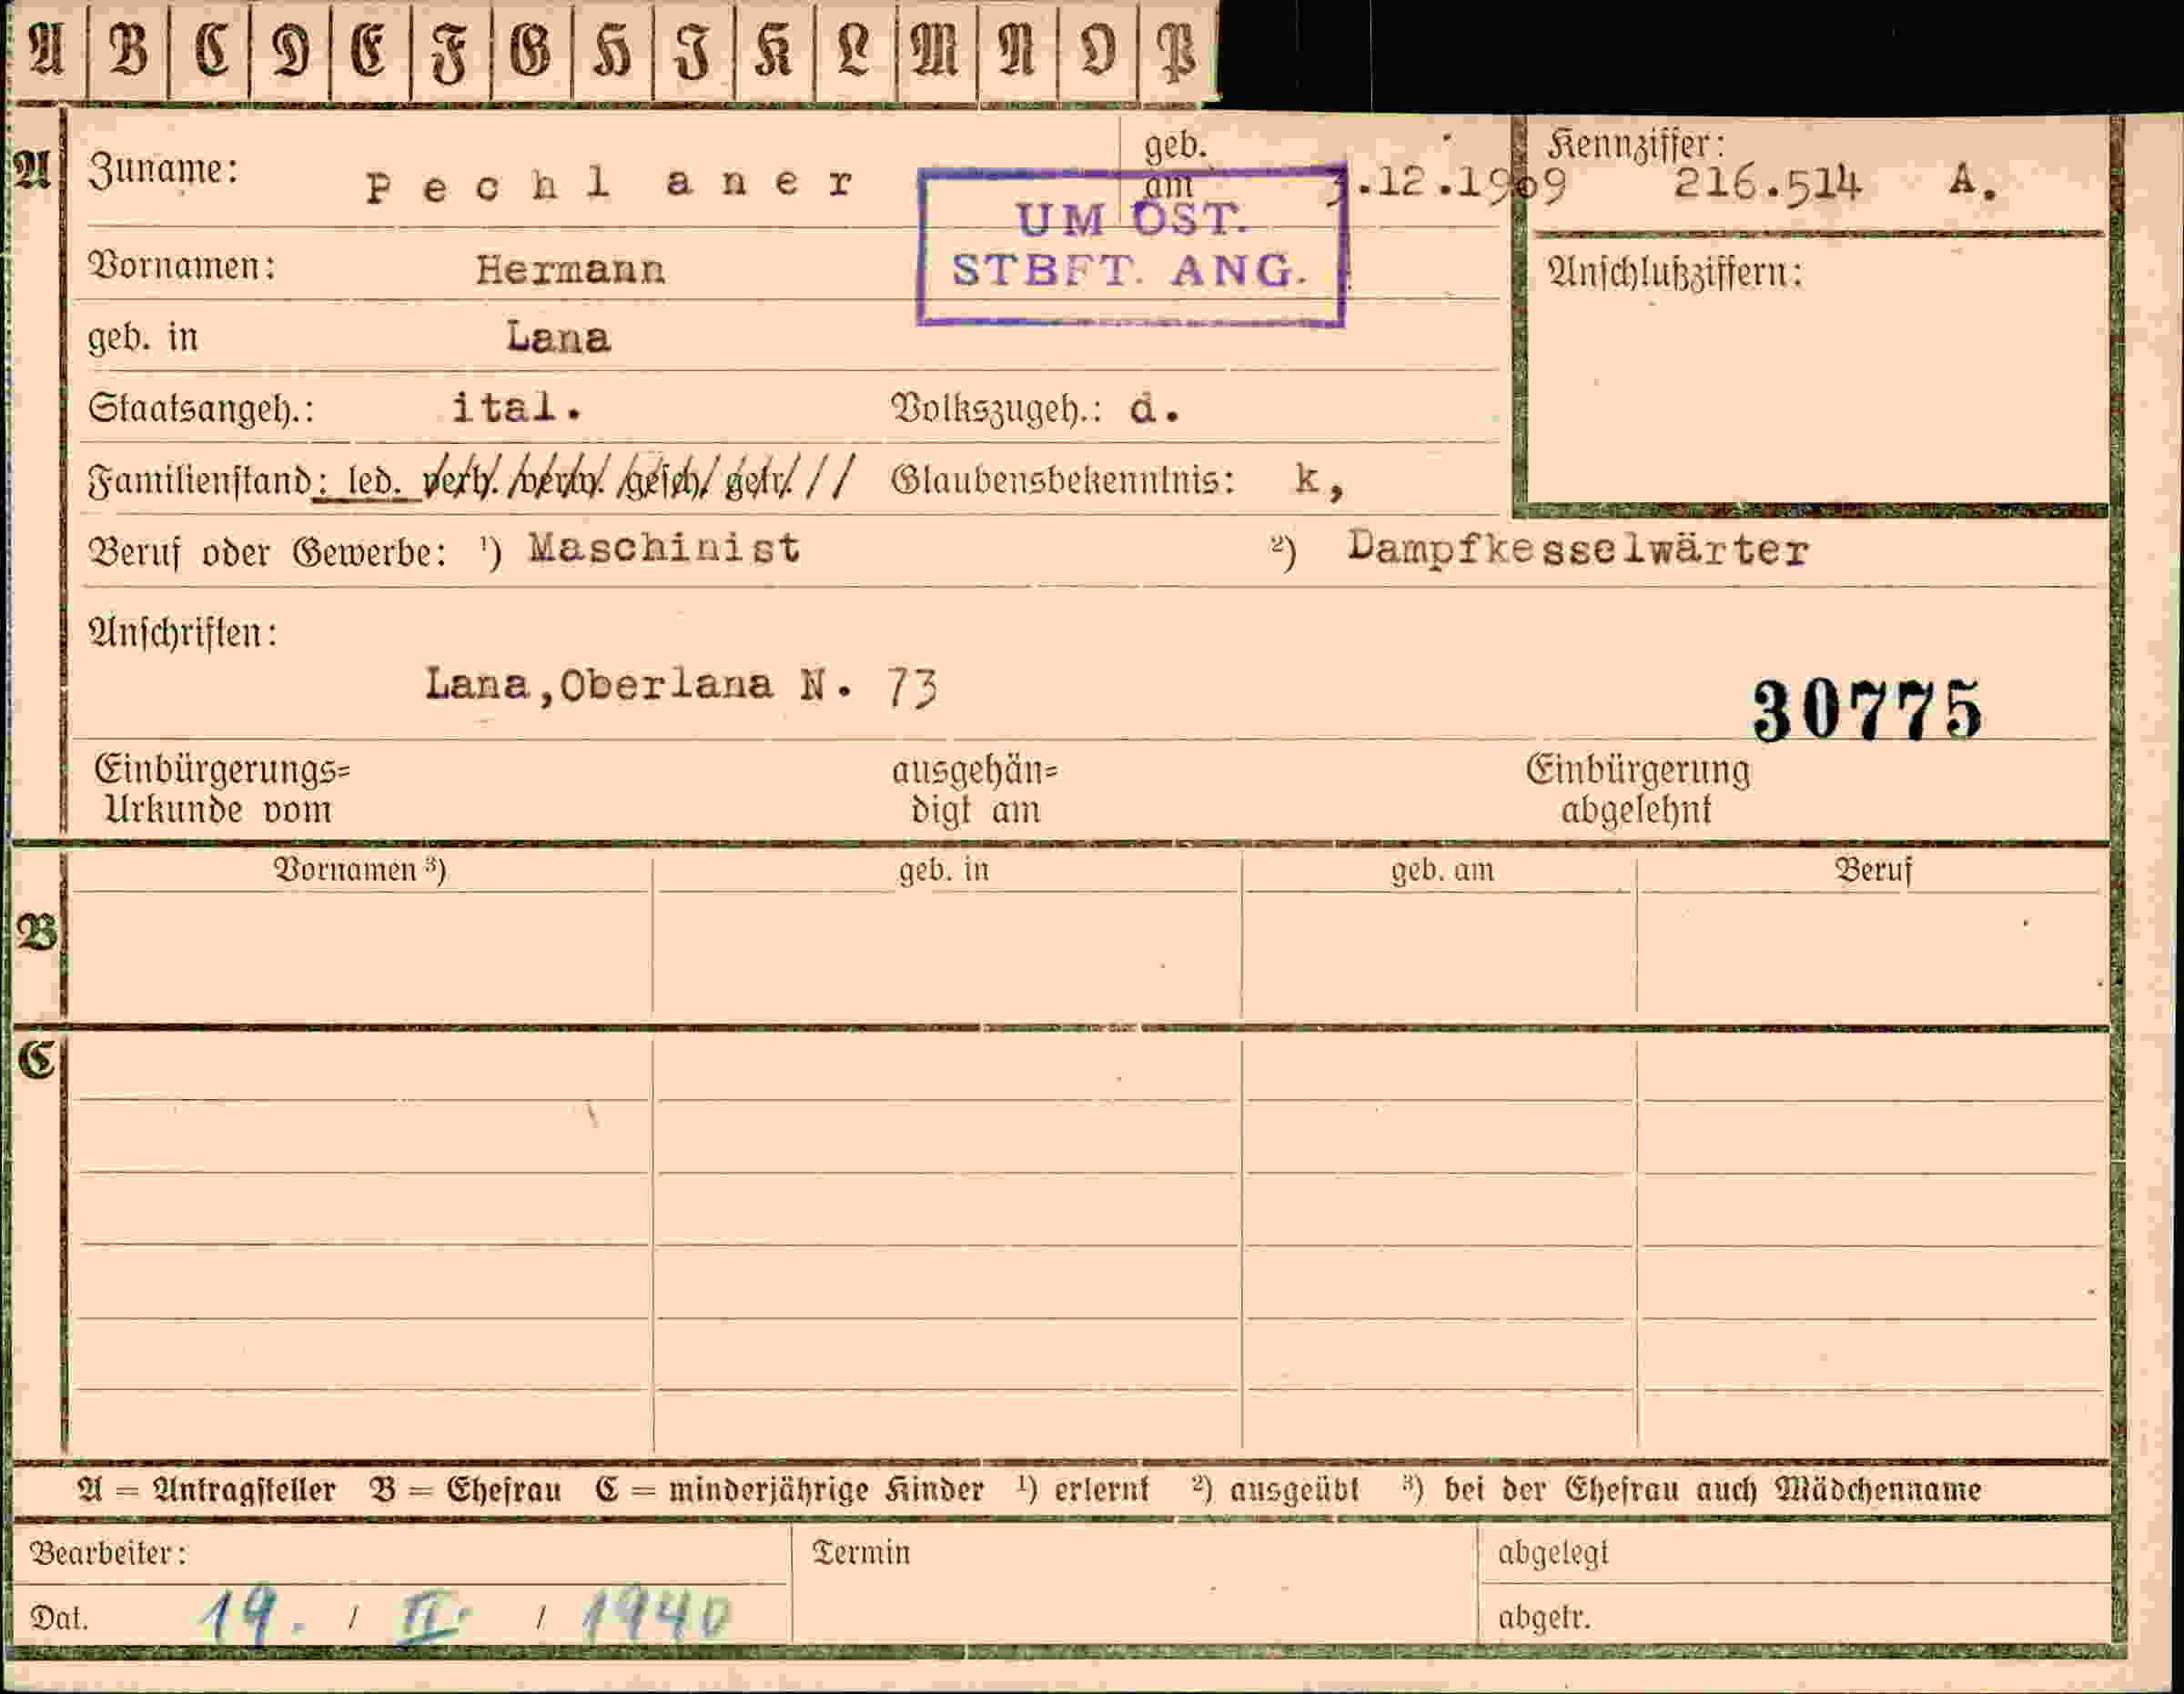Screen dimensions: 2184x1694
Task: Click the 'Beruf oder Gewerbe:' label
Action: [x=268, y=552]
